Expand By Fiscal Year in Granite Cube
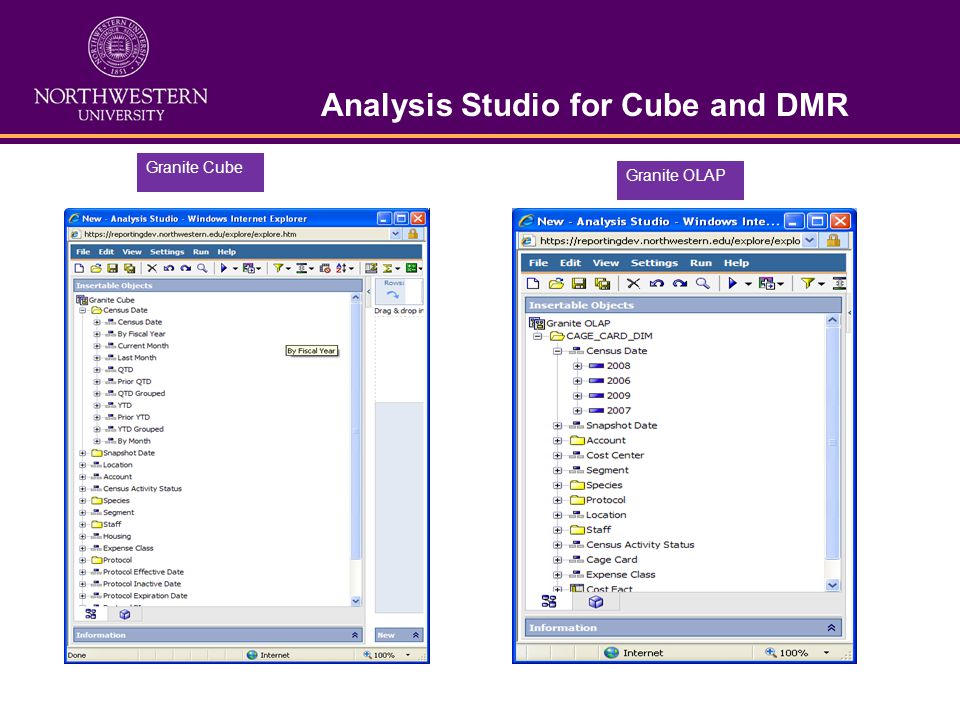Screen dimensions: 960x720 (x=97, y=334)
